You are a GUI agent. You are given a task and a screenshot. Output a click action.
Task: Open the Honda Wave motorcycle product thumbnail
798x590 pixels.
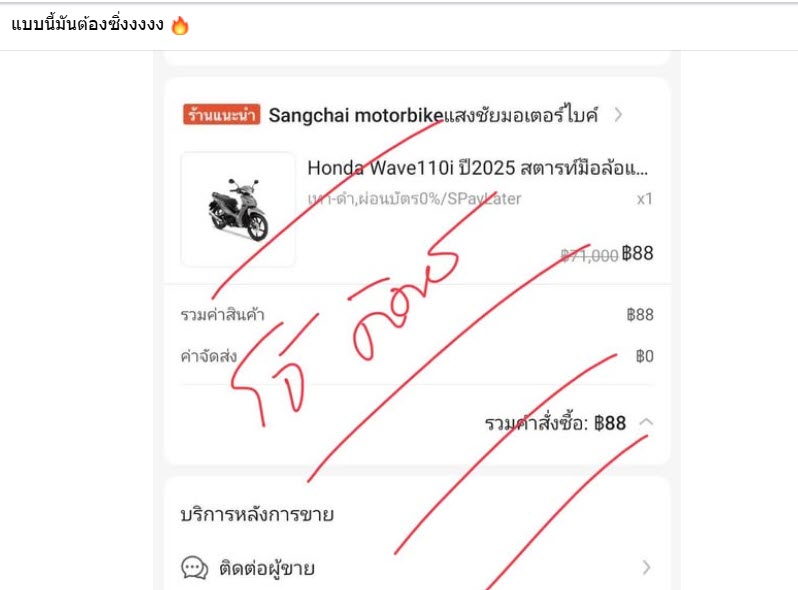(x=238, y=209)
